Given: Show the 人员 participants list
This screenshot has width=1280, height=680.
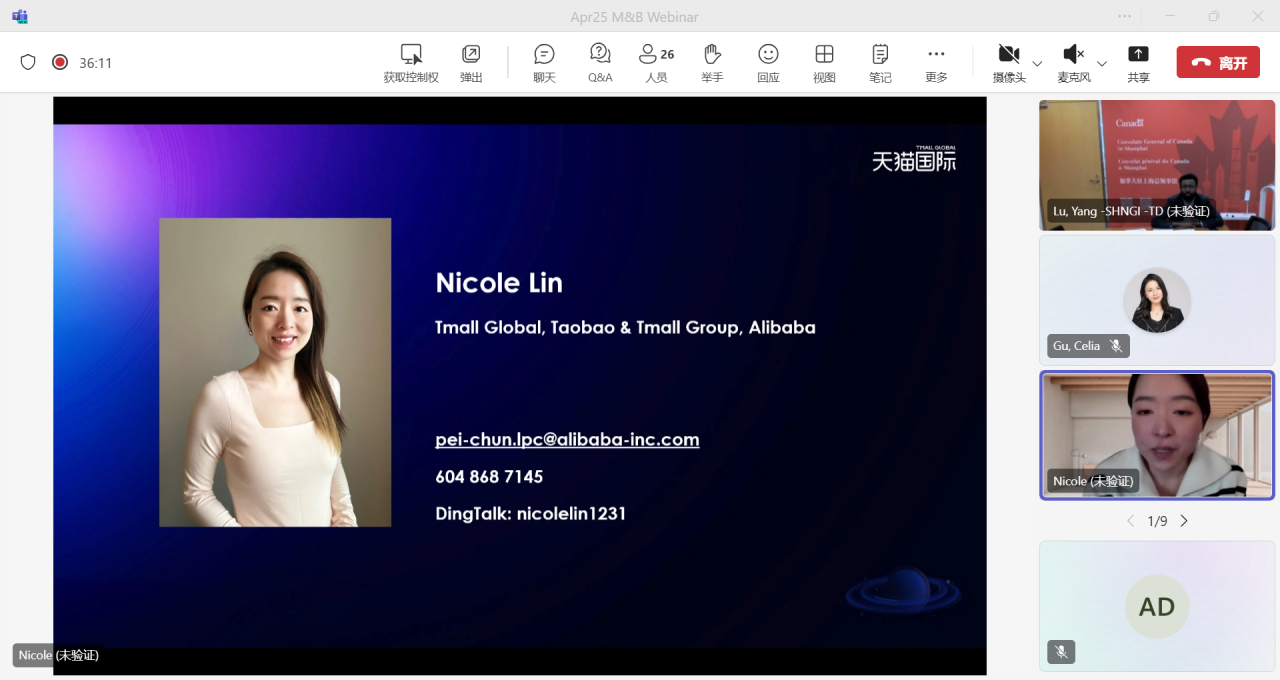Looking at the screenshot, I should [657, 63].
